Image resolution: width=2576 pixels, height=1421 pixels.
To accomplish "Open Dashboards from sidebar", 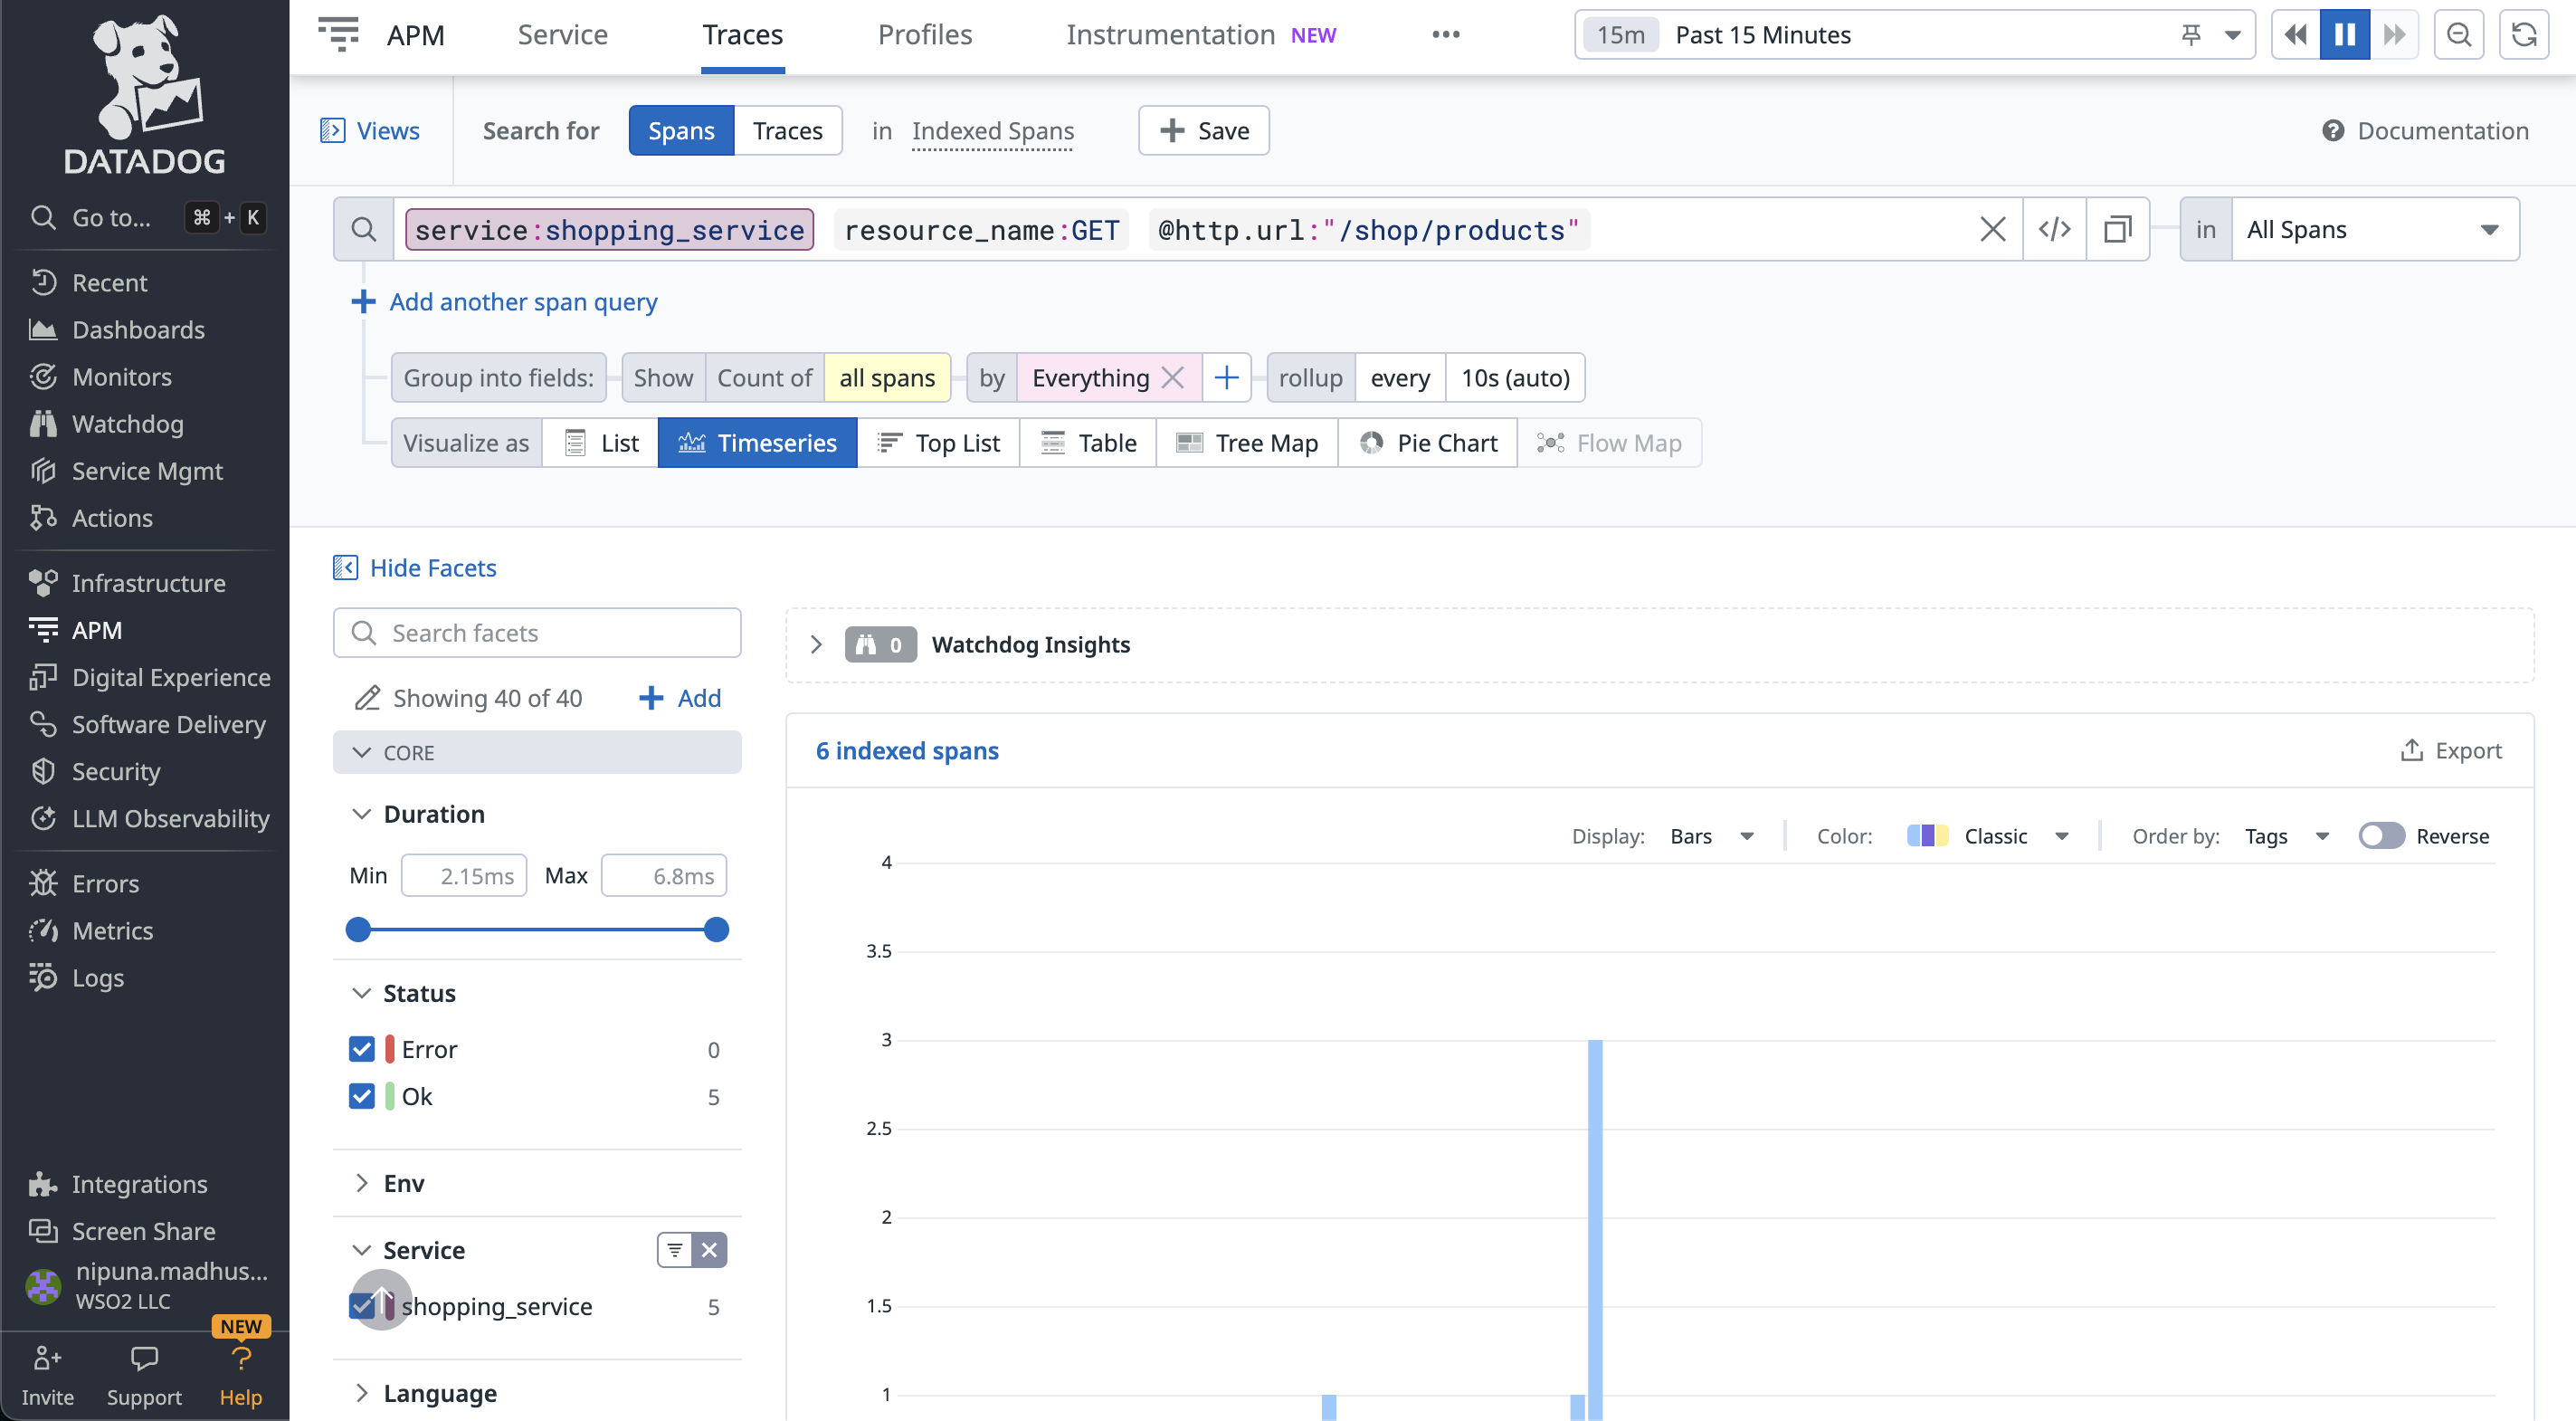I will pos(117,330).
